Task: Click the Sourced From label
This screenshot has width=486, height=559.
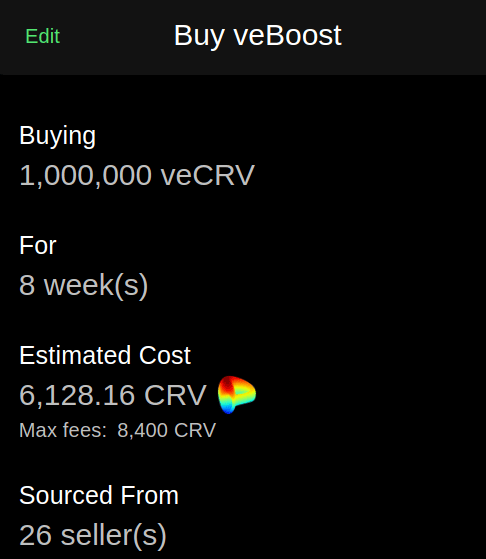Action: [x=99, y=495]
